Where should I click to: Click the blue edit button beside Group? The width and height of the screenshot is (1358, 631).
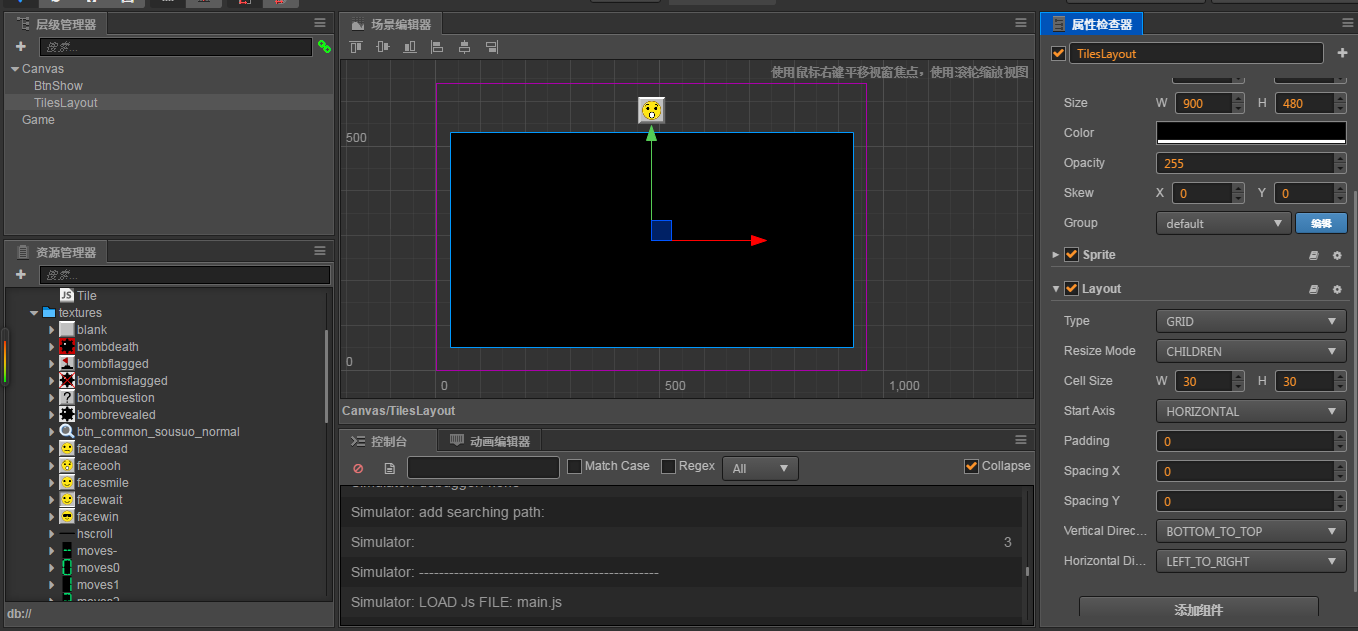[x=1321, y=223]
